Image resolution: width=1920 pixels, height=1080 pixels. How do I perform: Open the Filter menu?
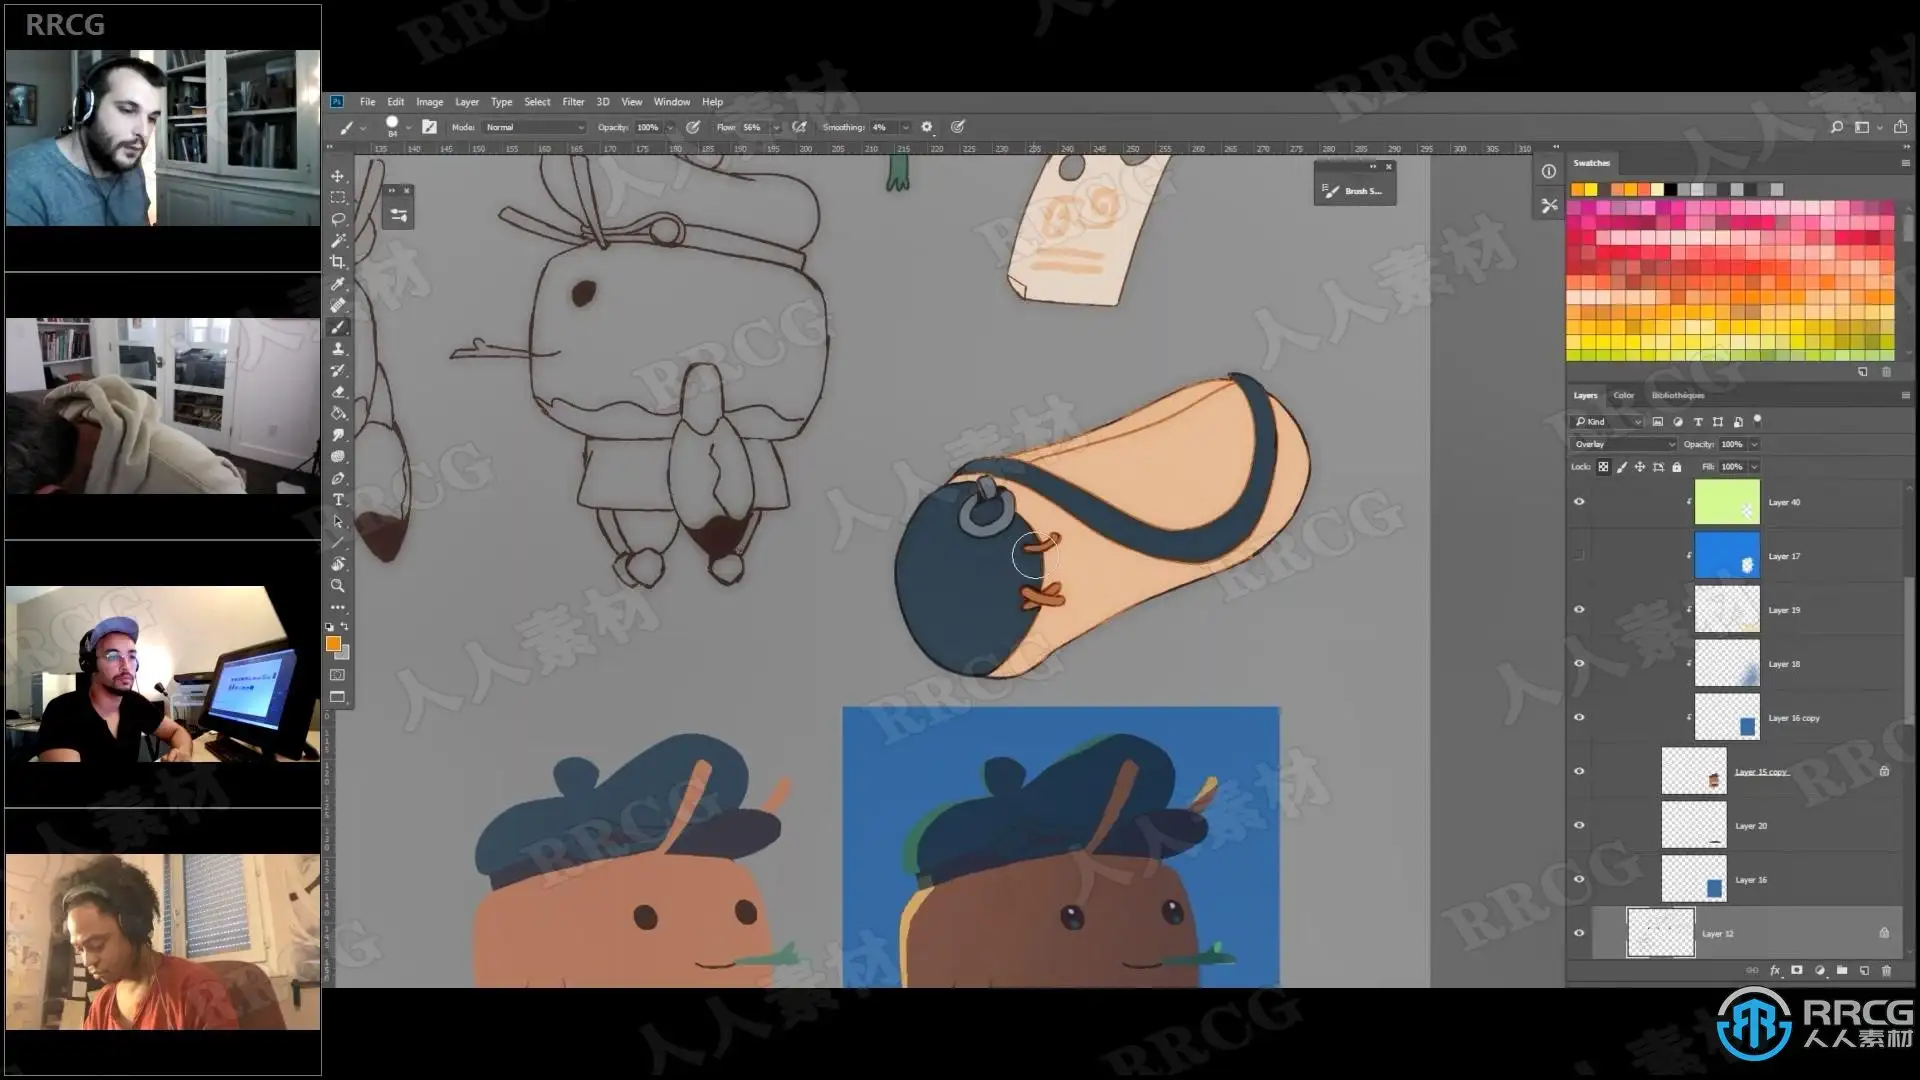(x=572, y=102)
